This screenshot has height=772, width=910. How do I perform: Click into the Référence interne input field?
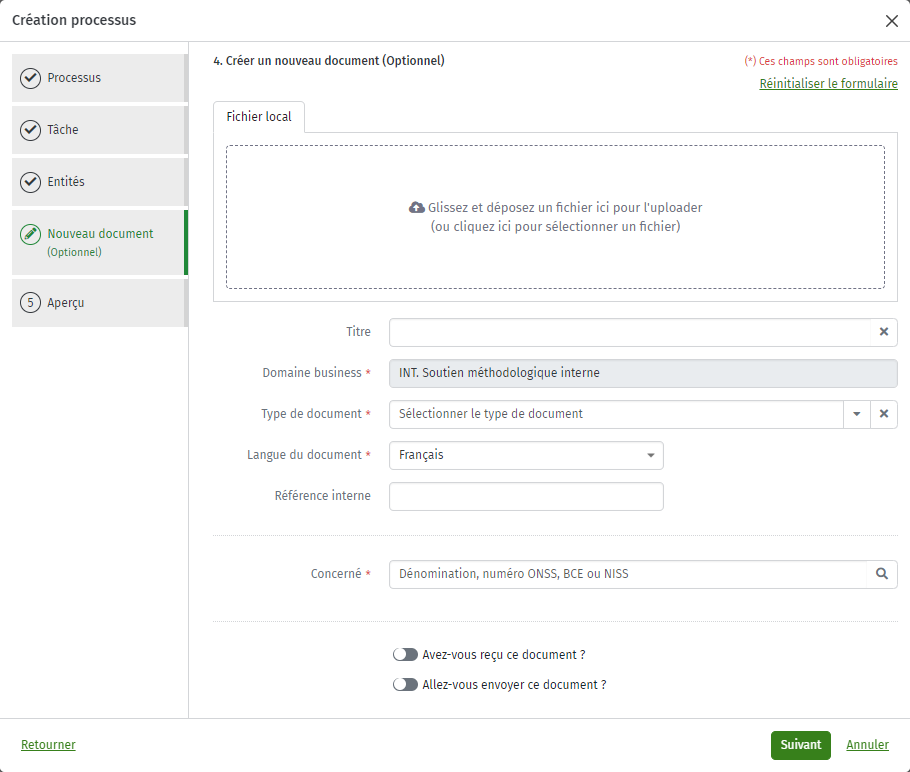[526, 496]
